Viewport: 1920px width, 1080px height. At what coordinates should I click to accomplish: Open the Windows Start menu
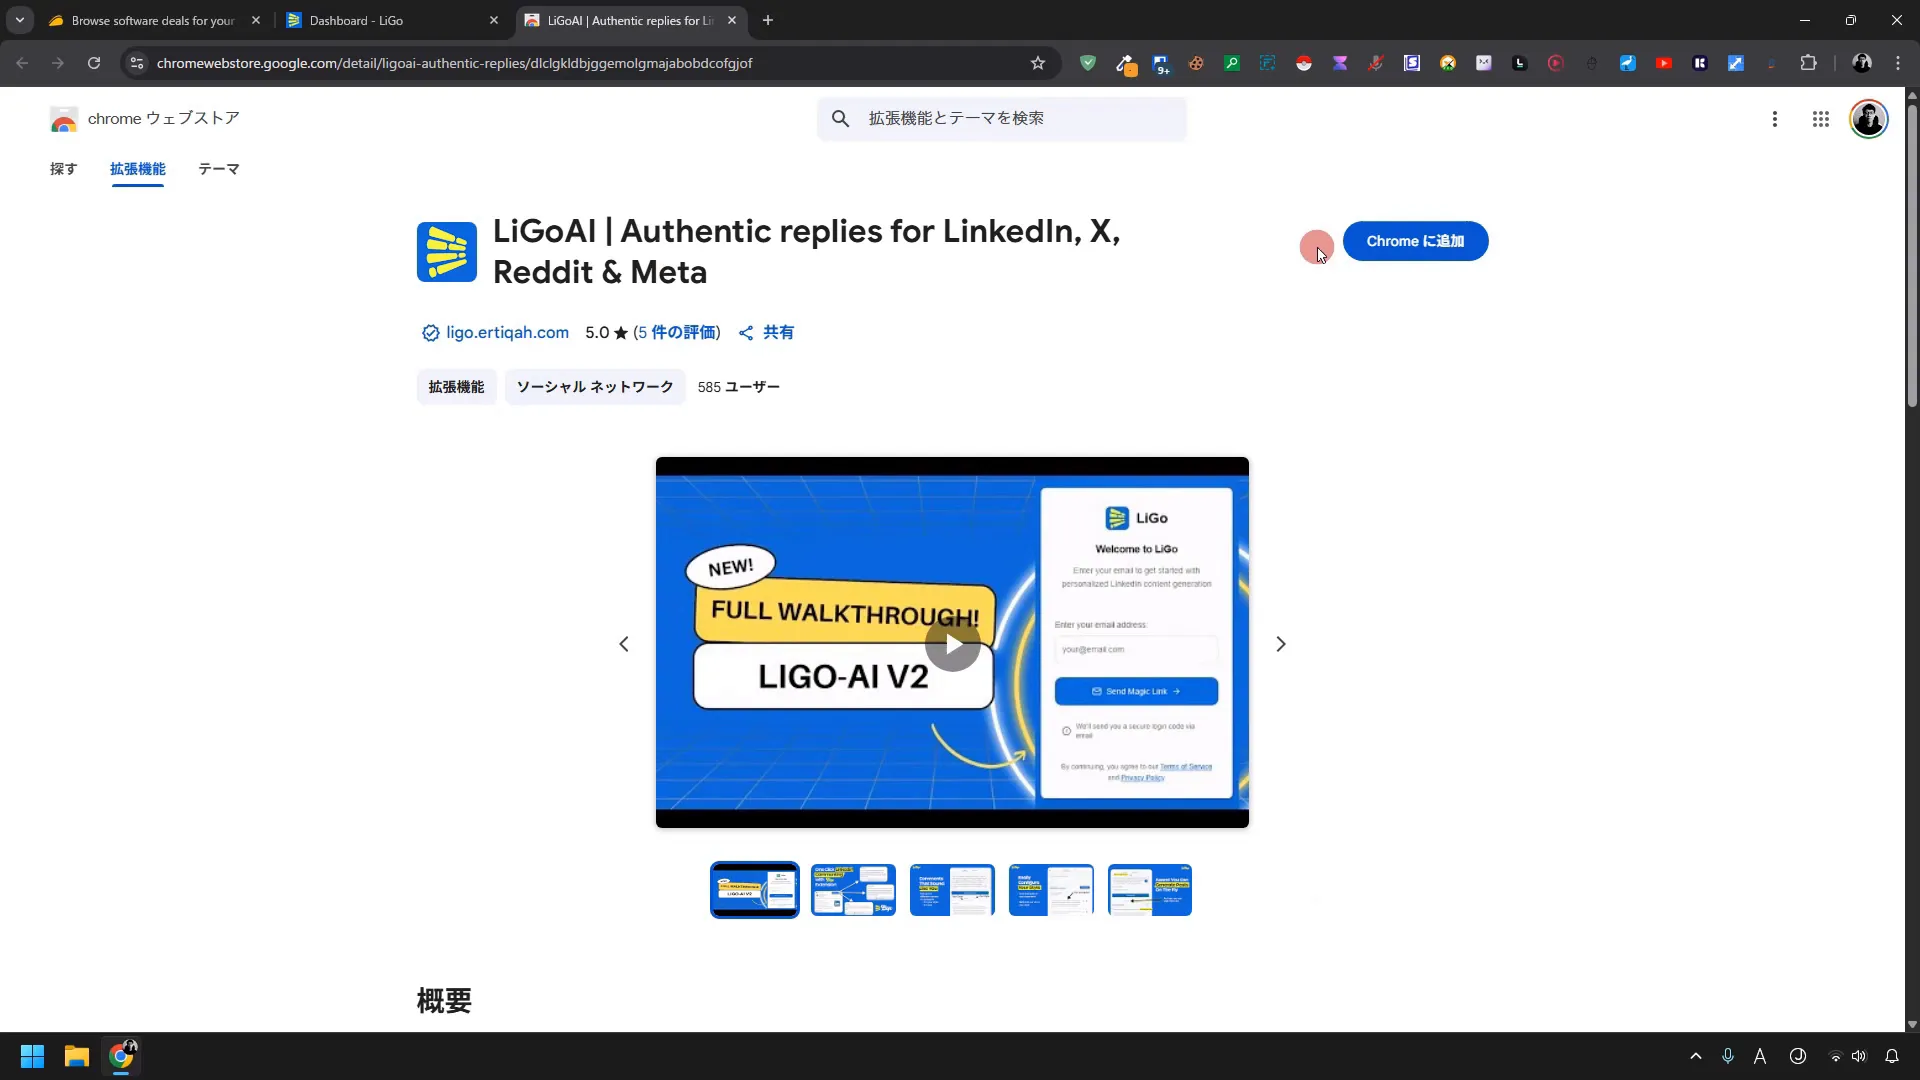click(x=32, y=1056)
